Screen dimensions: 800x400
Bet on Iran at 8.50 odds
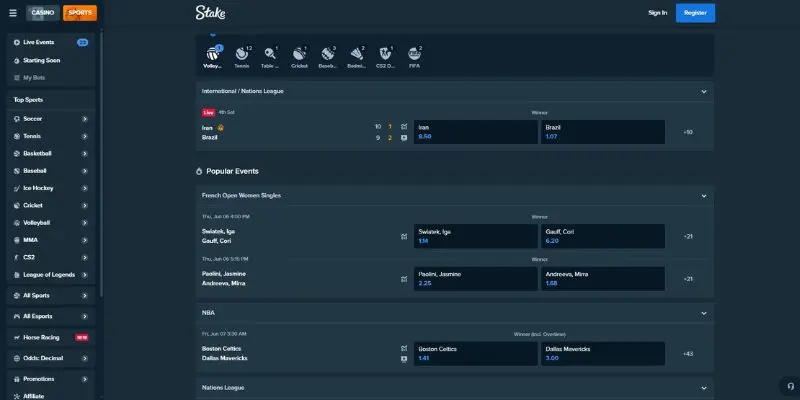click(473, 132)
